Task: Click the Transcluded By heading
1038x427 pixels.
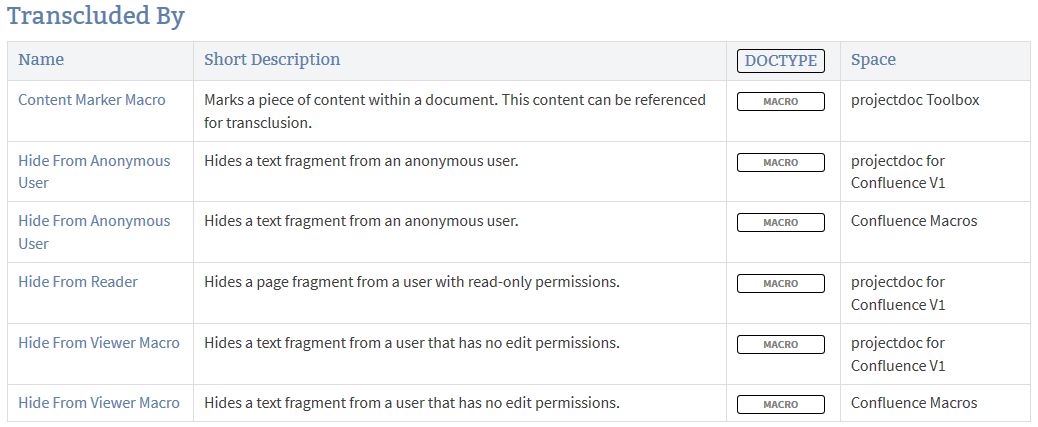Action: 96,17
